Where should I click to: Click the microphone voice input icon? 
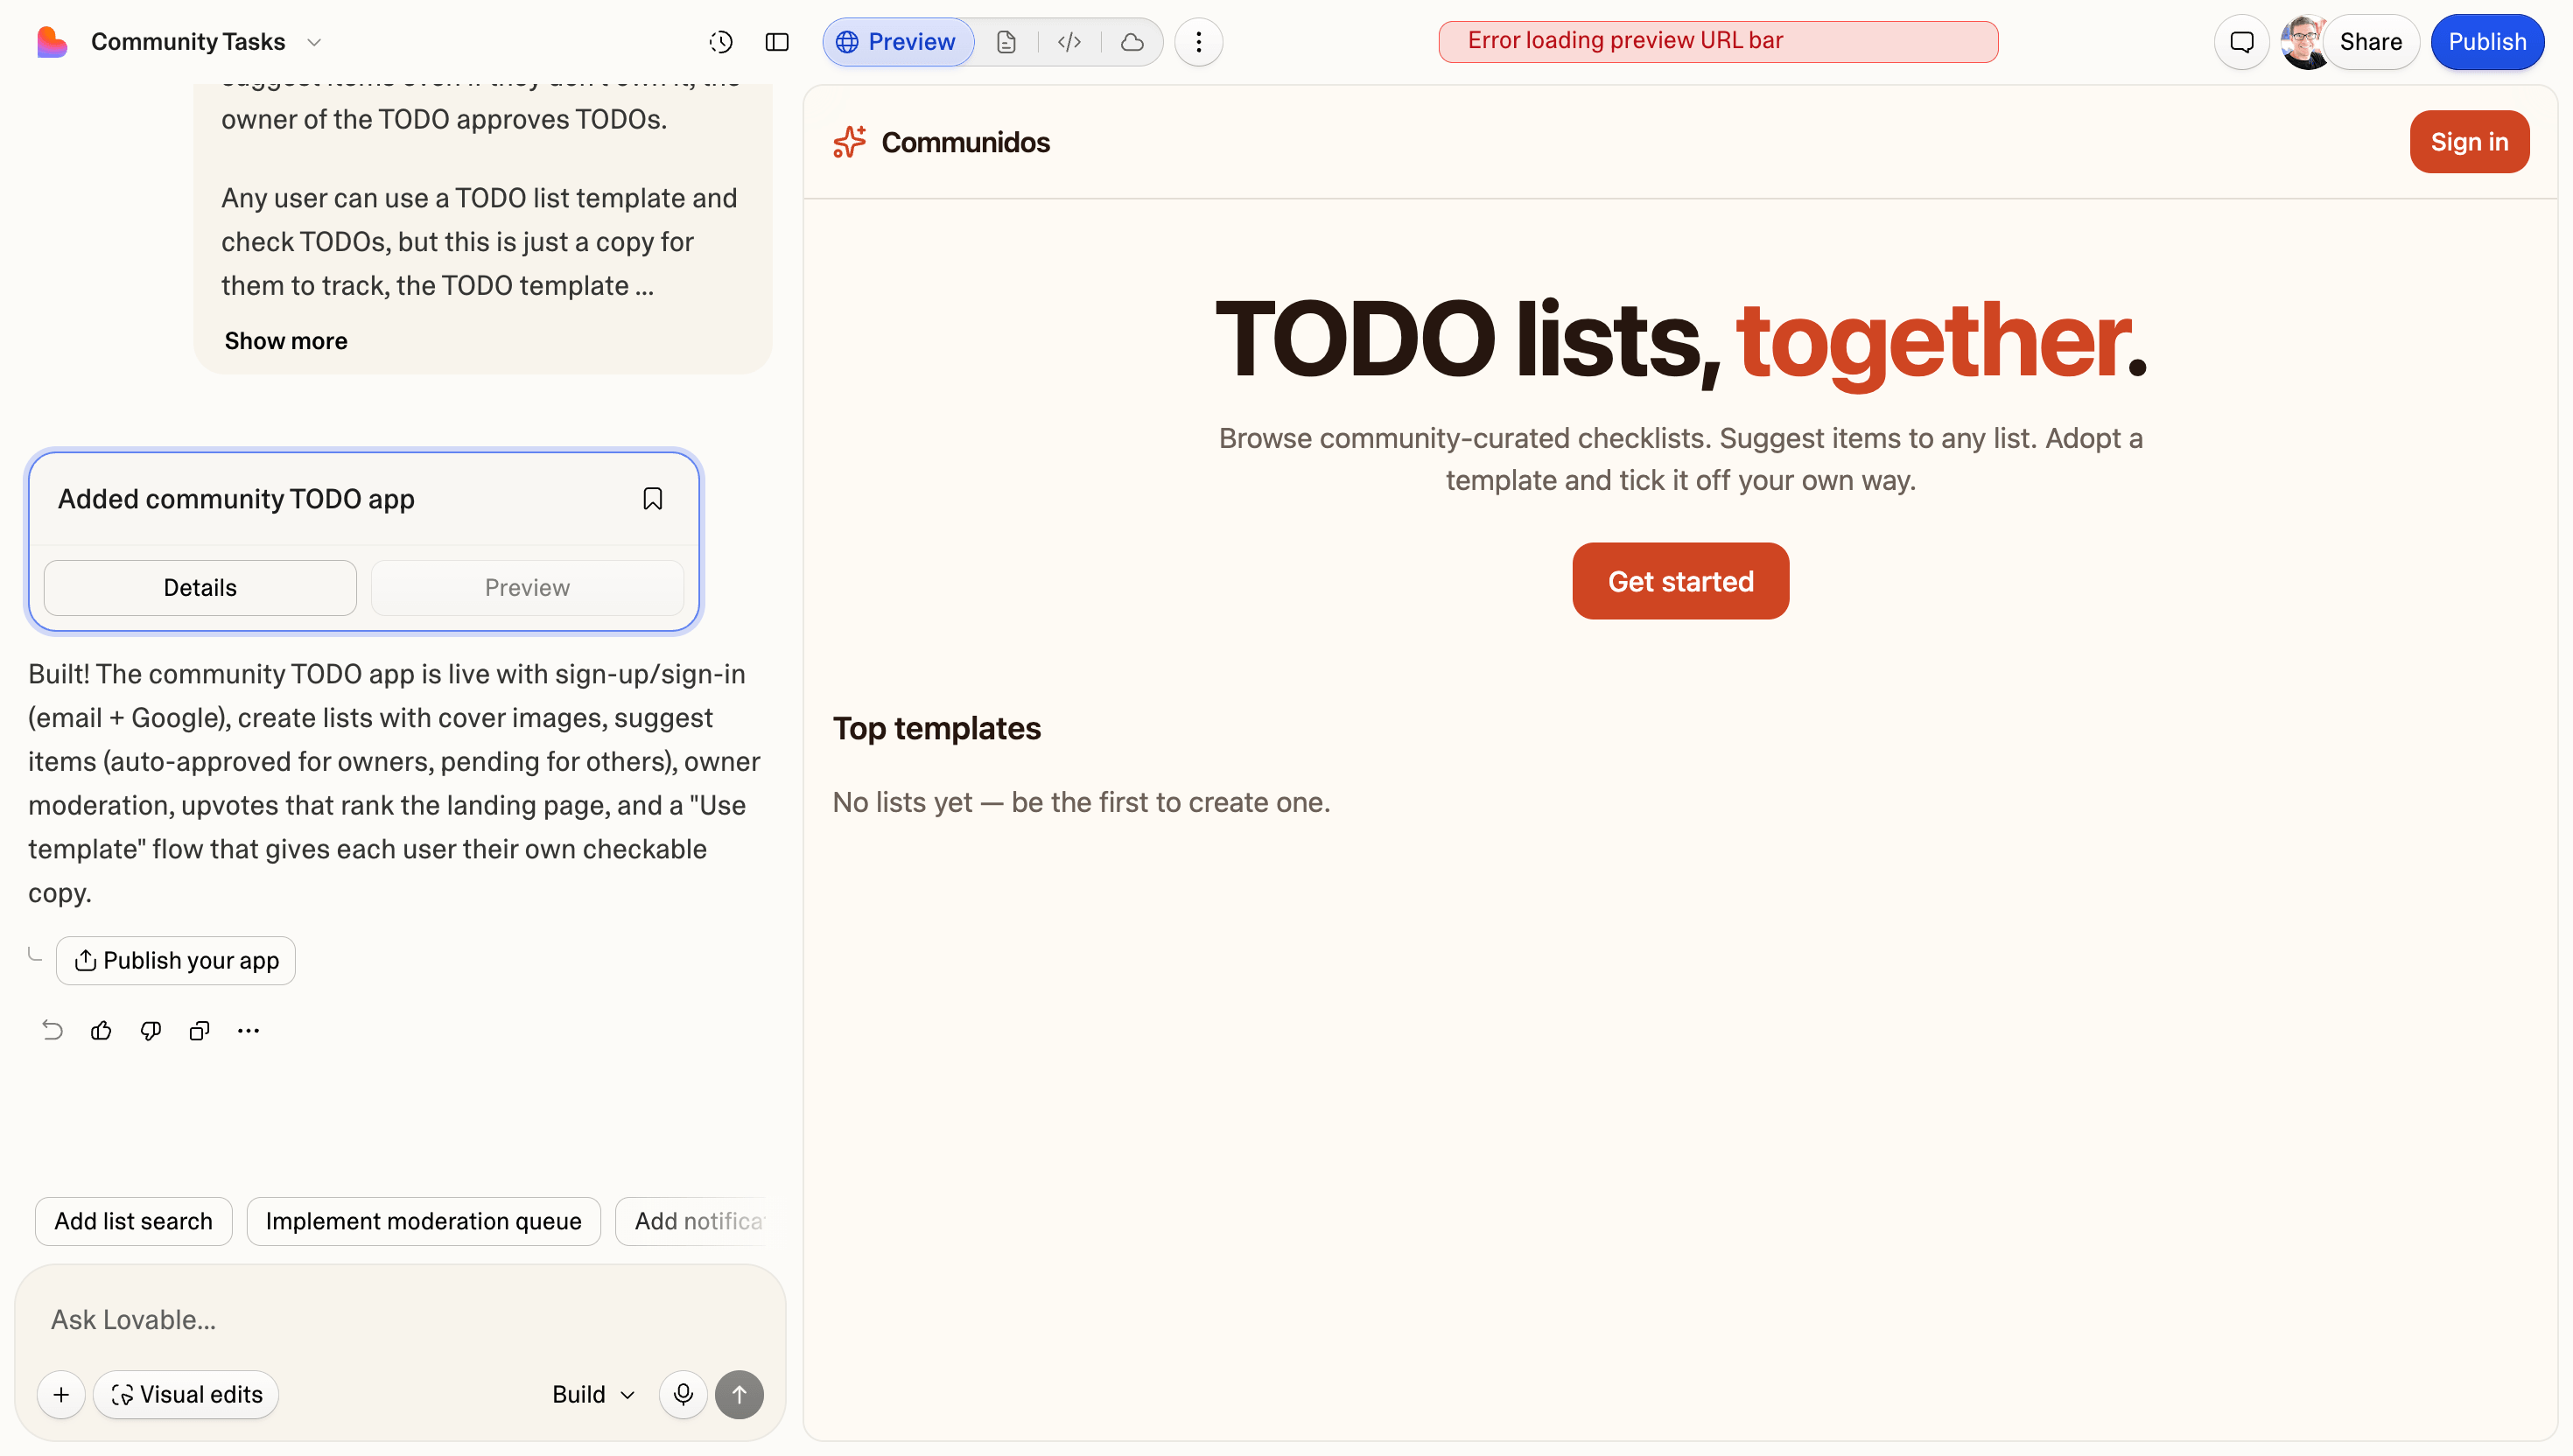pos(683,1395)
